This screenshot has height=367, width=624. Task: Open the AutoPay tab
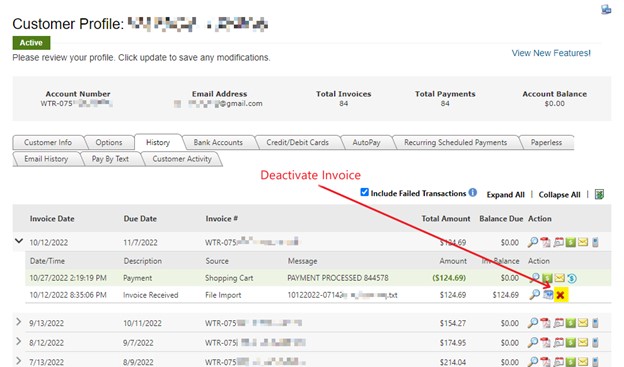click(x=366, y=143)
